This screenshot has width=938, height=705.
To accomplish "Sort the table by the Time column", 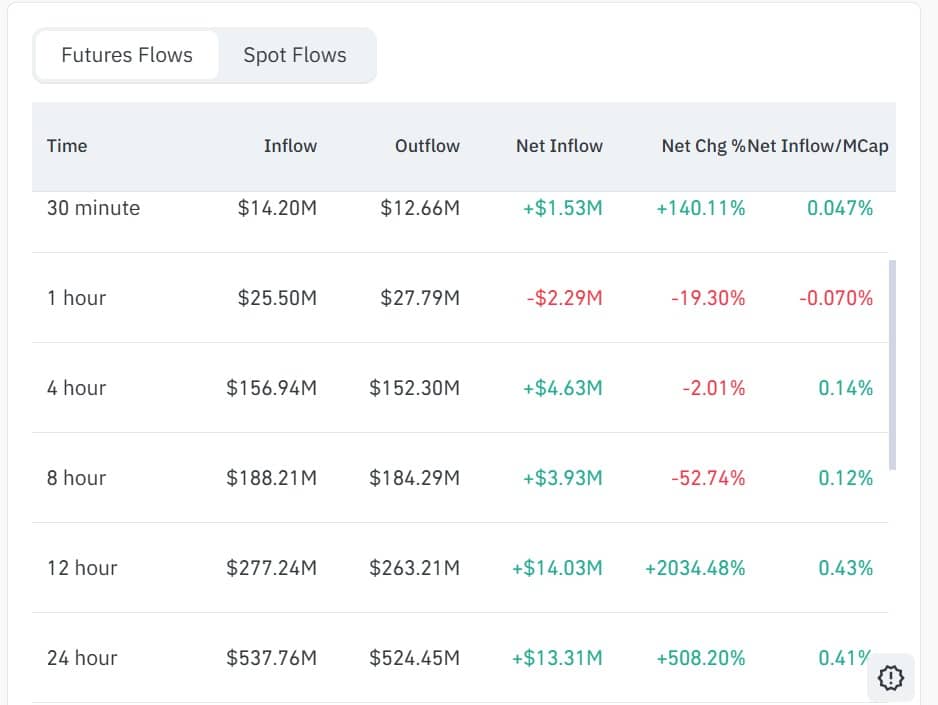I will click(66, 145).
